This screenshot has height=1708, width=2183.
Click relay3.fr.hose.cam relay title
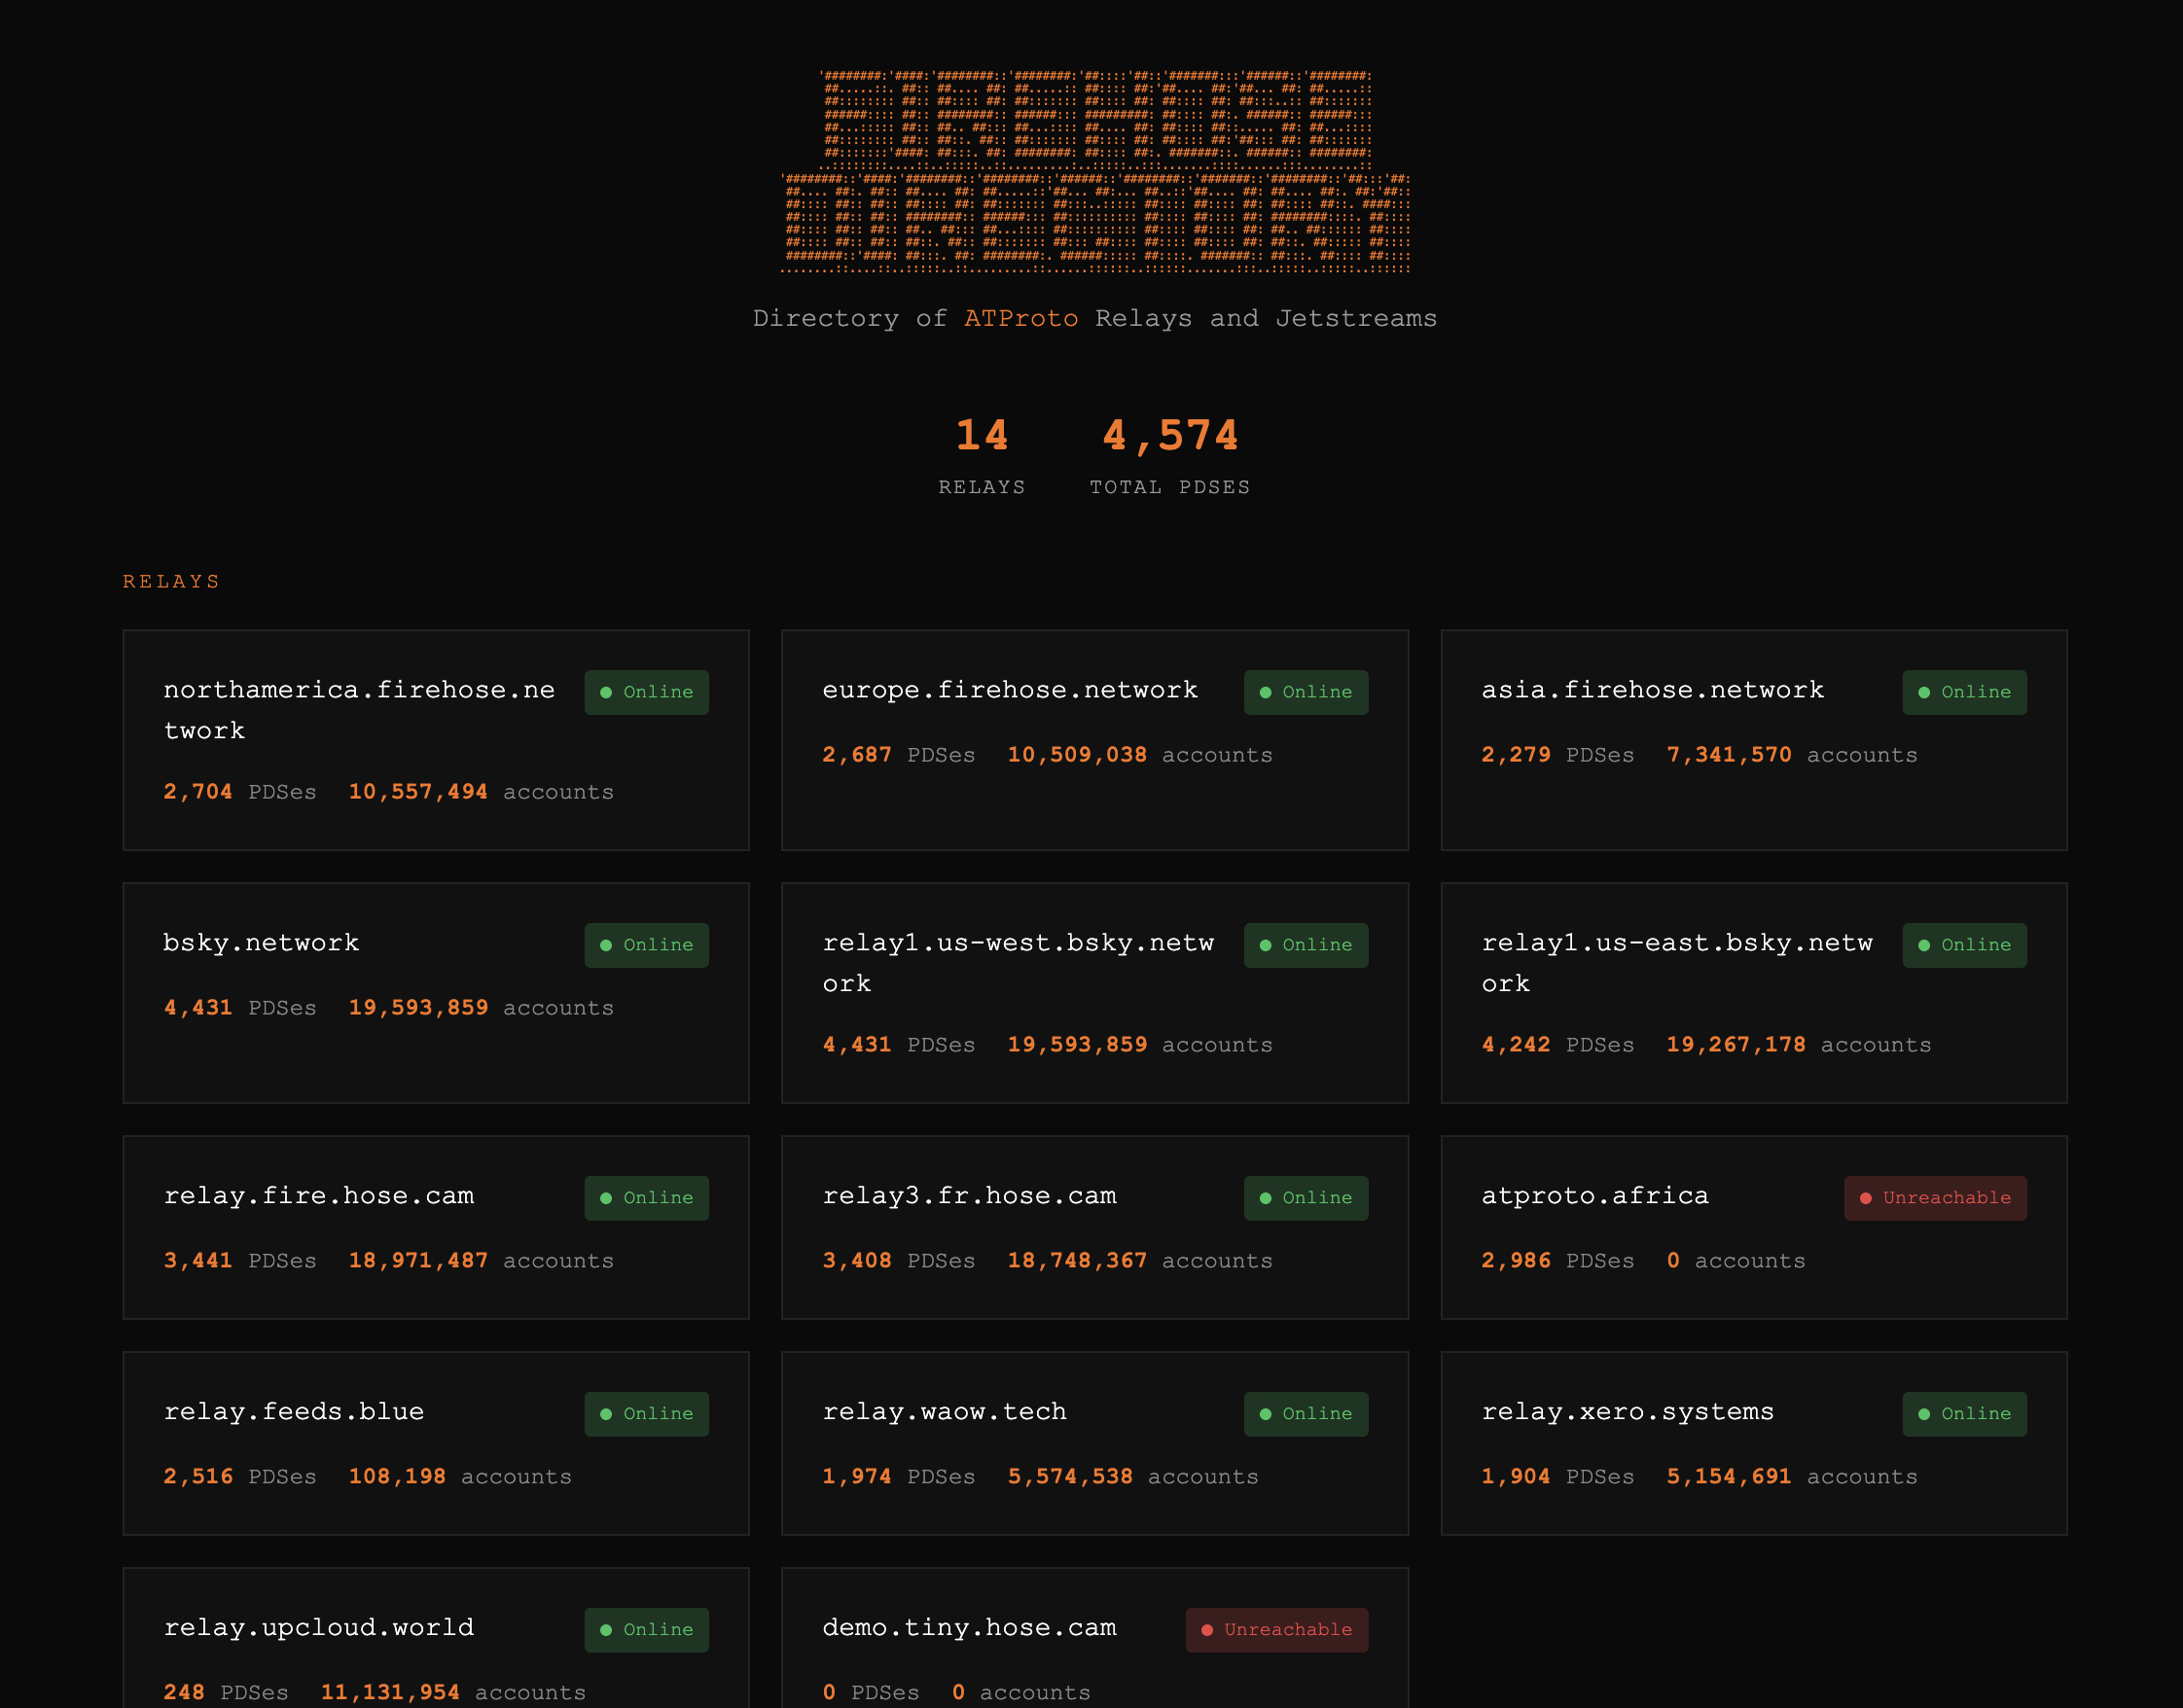(968, 1196)
